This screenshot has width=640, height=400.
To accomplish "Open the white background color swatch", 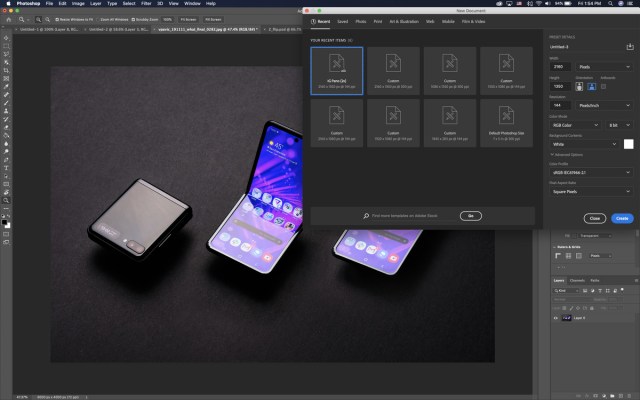I will pos(629,144).
